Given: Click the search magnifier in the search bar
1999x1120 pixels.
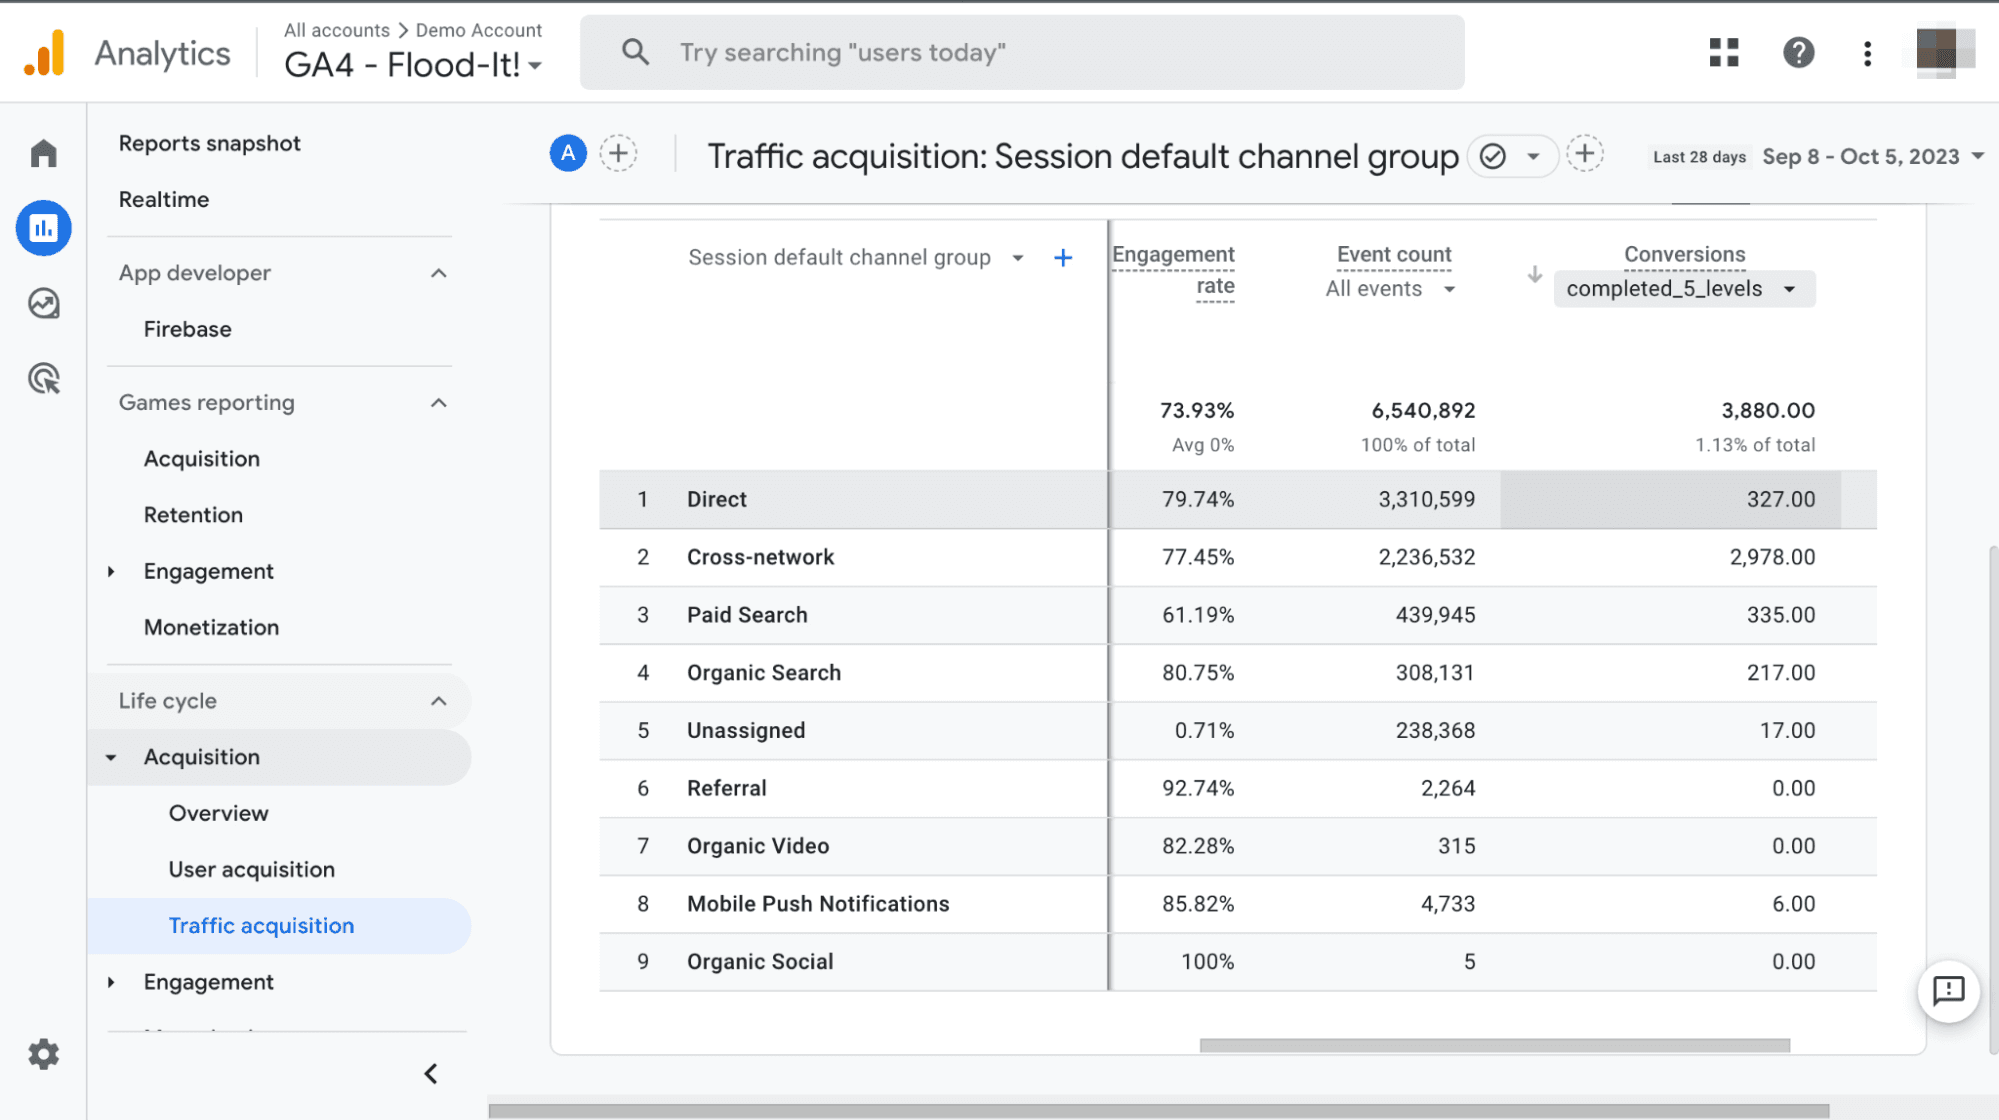Looking at the screenshot, I should pos(635,51).
